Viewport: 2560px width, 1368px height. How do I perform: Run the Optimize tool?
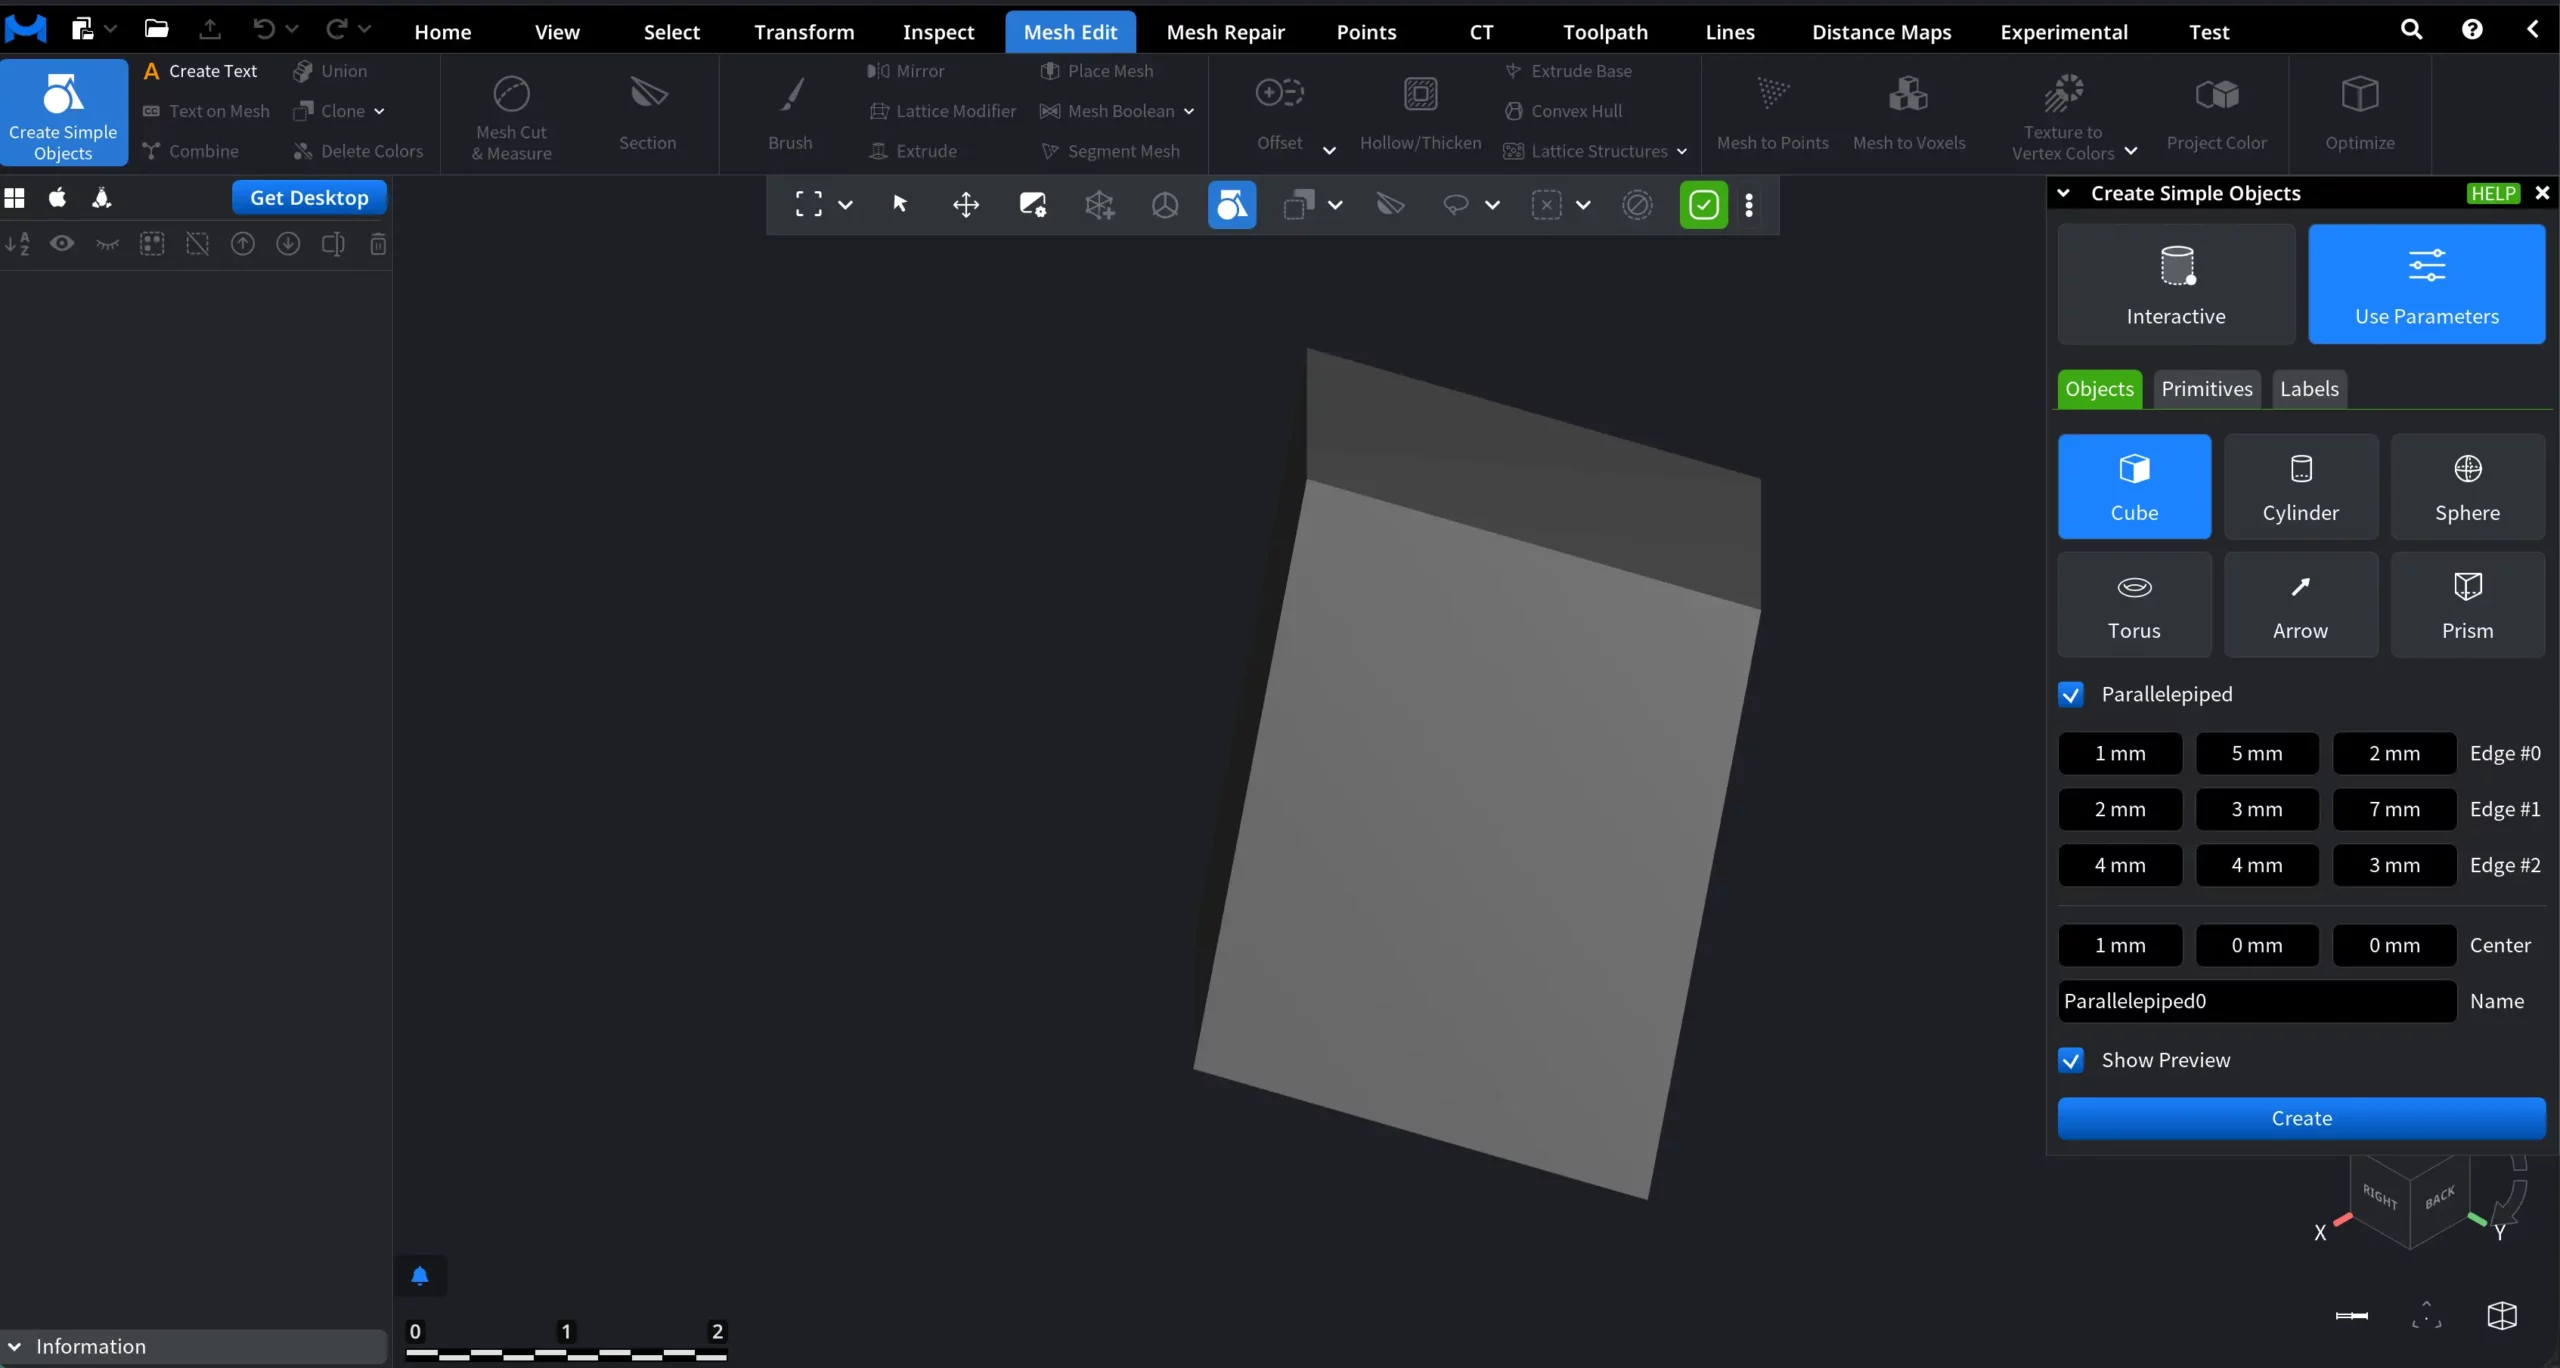coord(2361,113)
